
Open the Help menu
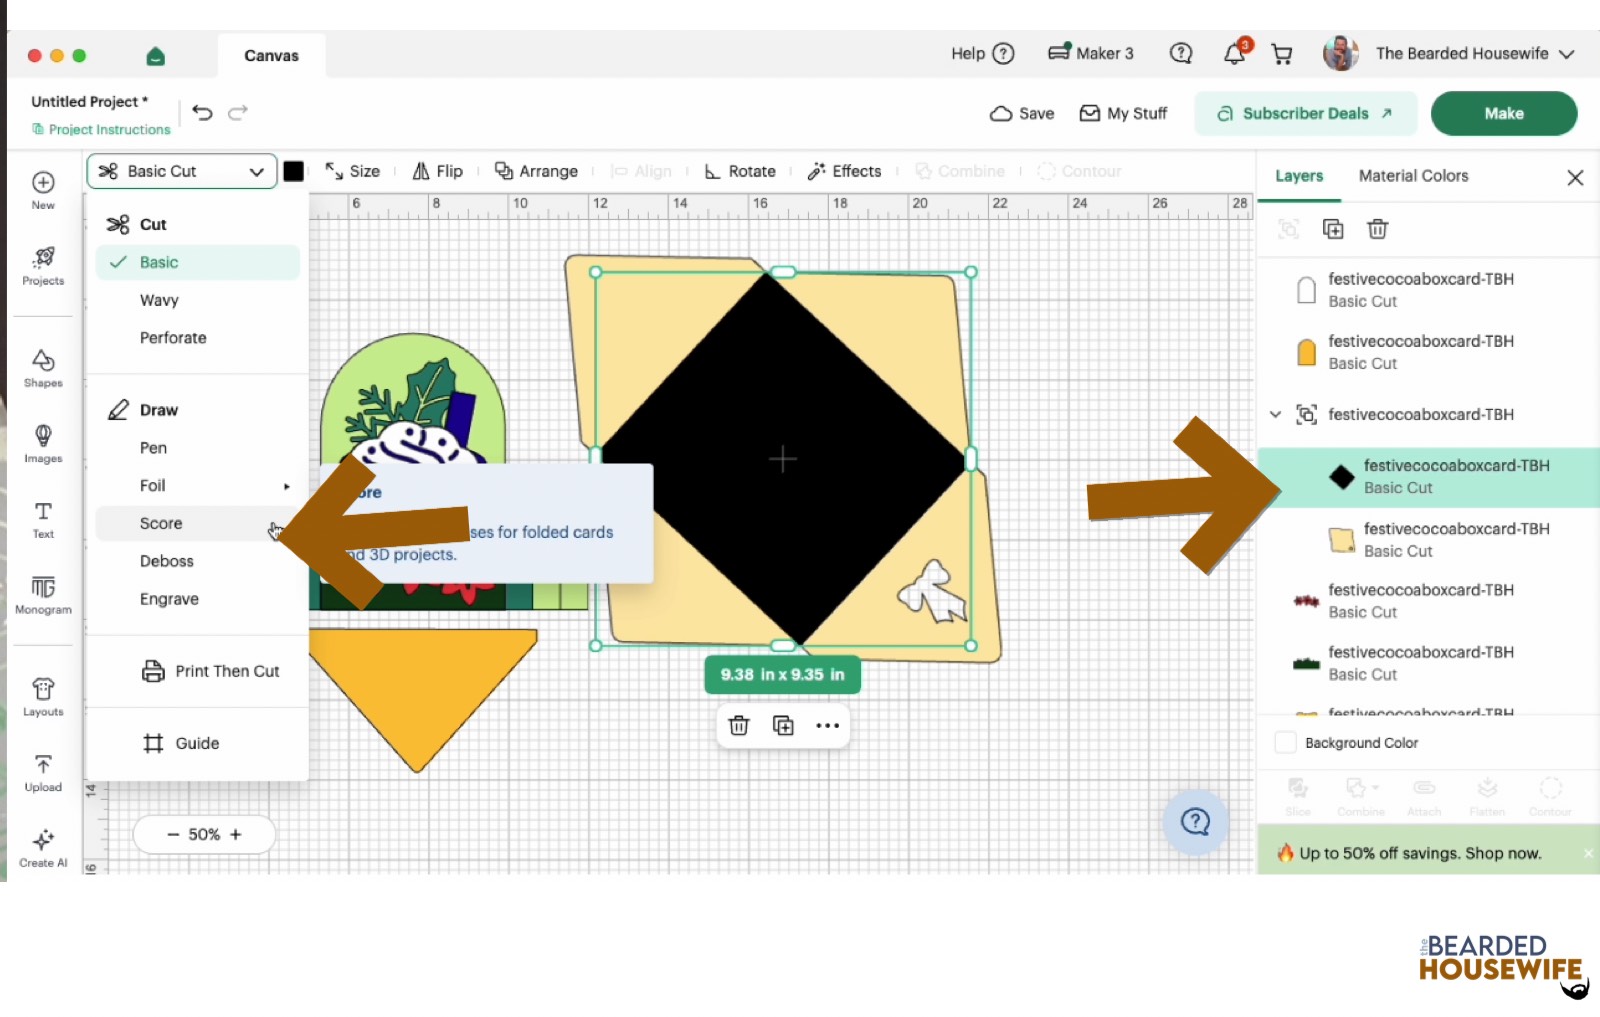point(983,54)
